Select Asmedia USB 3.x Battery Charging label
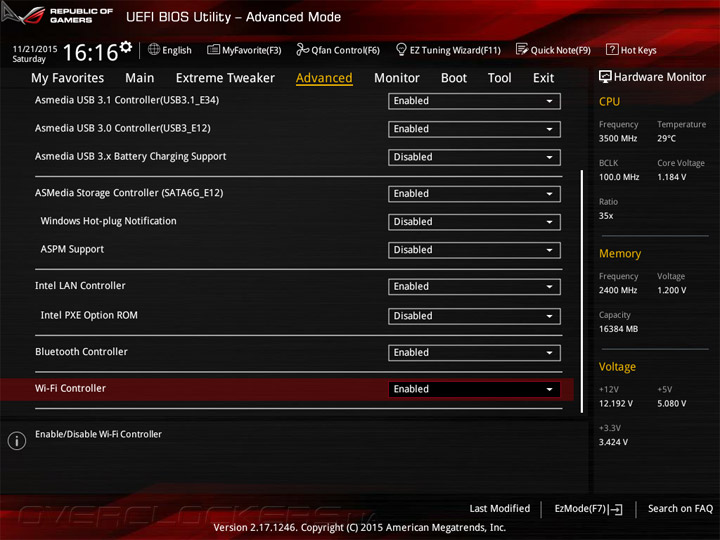This screenshot has width=720, height=540. pyautogui.click(x=130, y=157)
